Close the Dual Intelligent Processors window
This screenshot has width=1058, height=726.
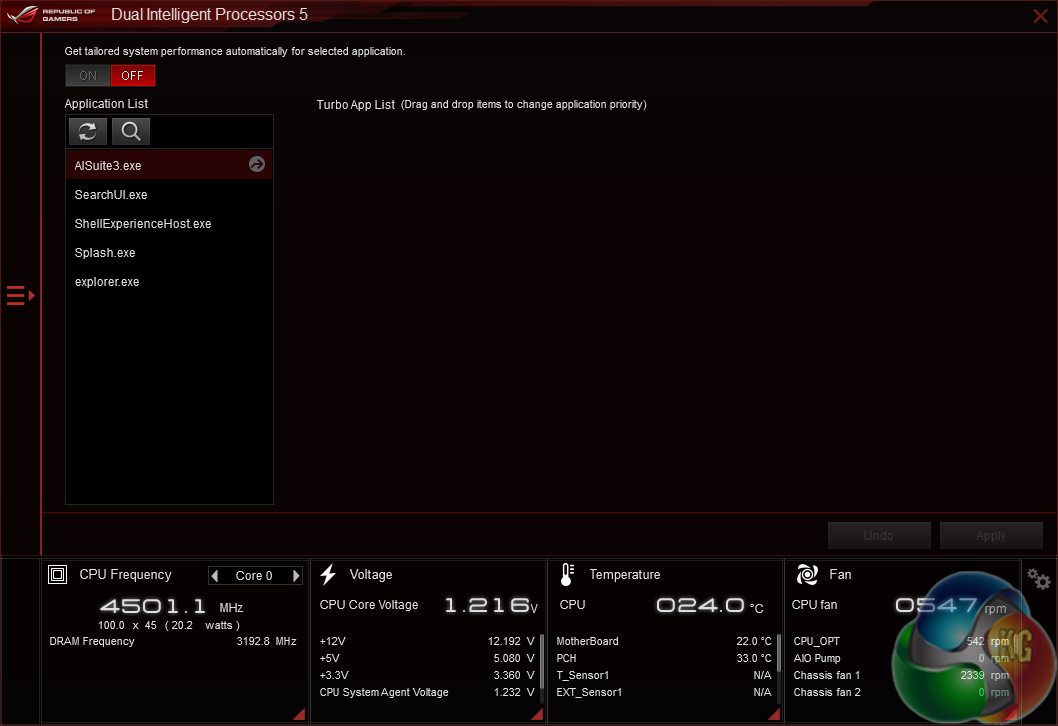tap(1040, 16)
